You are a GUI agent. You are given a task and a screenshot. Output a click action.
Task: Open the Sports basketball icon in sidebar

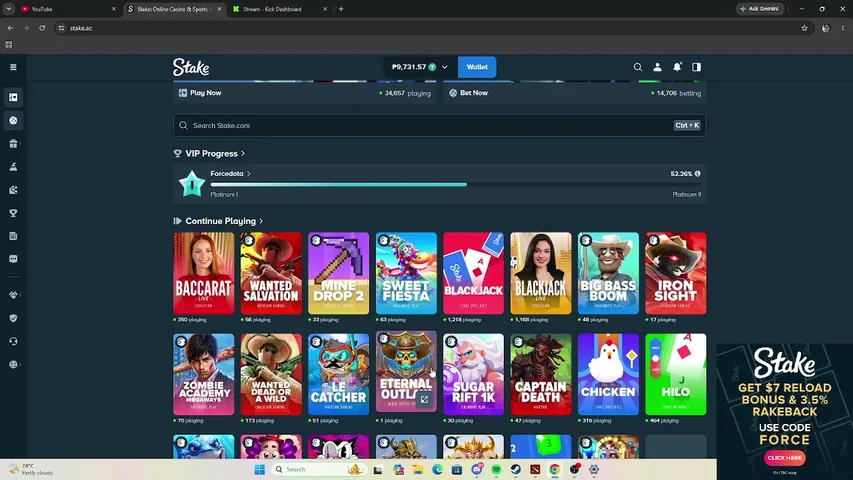pyautogui.click(x=13, y=120)
